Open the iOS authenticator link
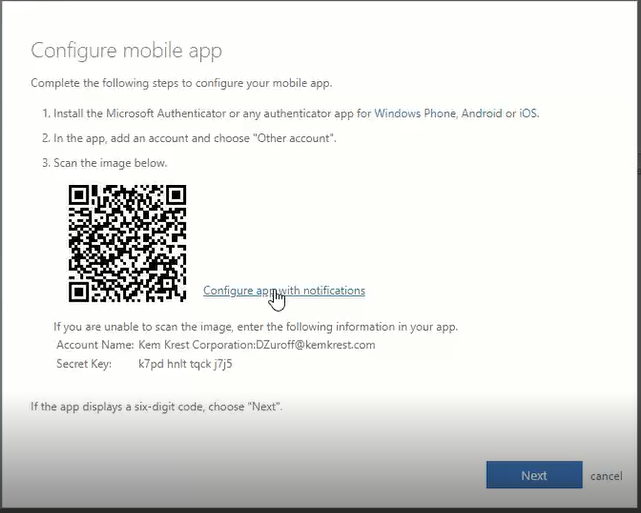The image size is (641, 513). point(527,114)
